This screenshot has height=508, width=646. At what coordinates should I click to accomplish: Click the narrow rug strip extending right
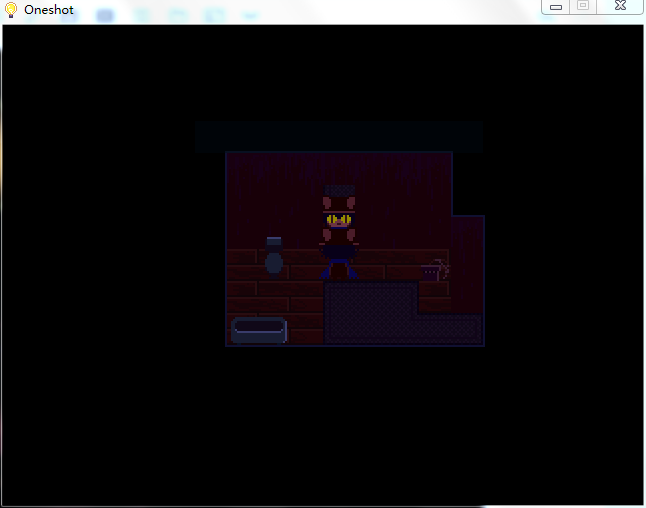pyautogui.click(x=450, y=328)
